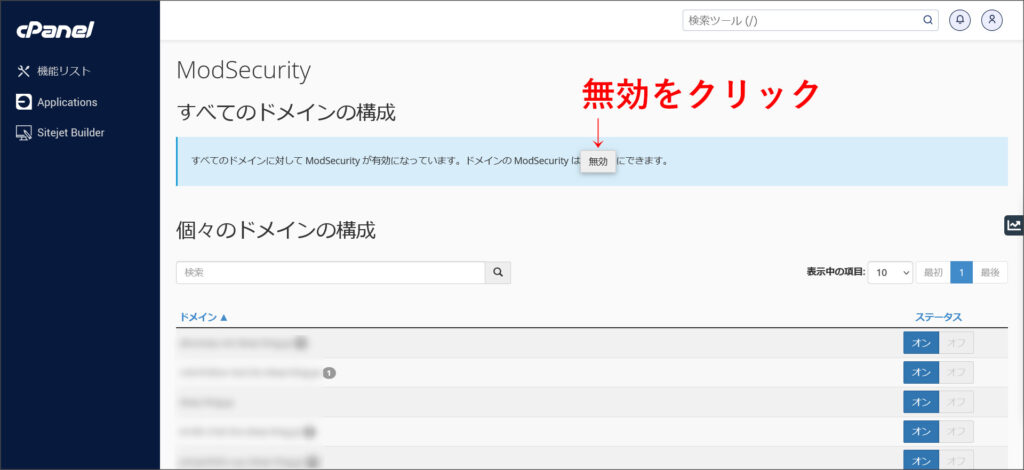
Task: Open the user account menu icon
Action: coord(991,20)
